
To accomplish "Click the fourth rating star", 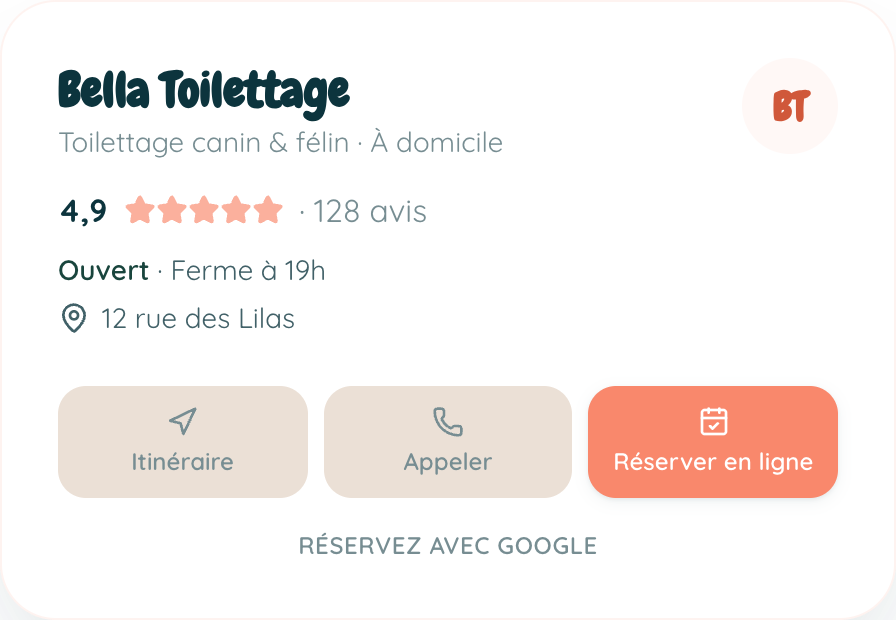I will (x=236, y=210).
